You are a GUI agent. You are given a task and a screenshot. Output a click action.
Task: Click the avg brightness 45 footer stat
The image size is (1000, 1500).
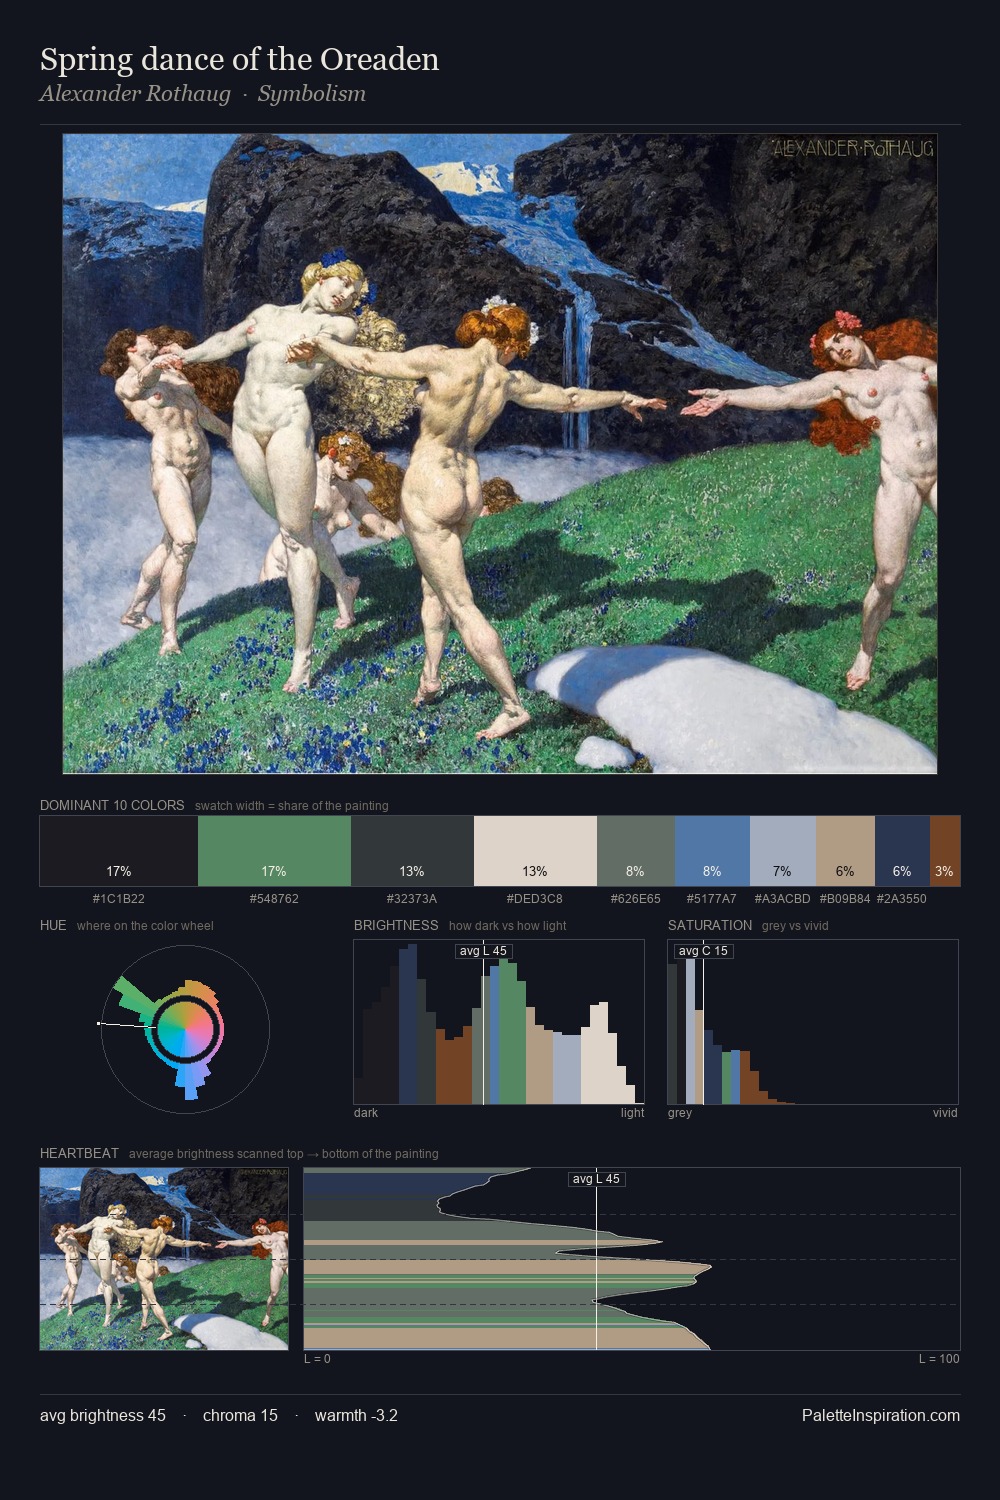tap(103, 1415)
